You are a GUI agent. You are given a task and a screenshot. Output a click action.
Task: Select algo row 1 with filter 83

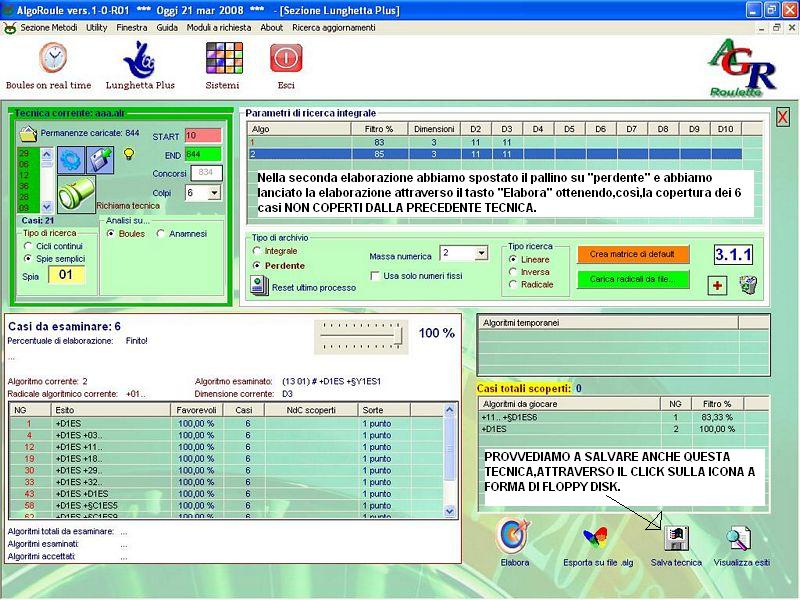click(494, 142)
